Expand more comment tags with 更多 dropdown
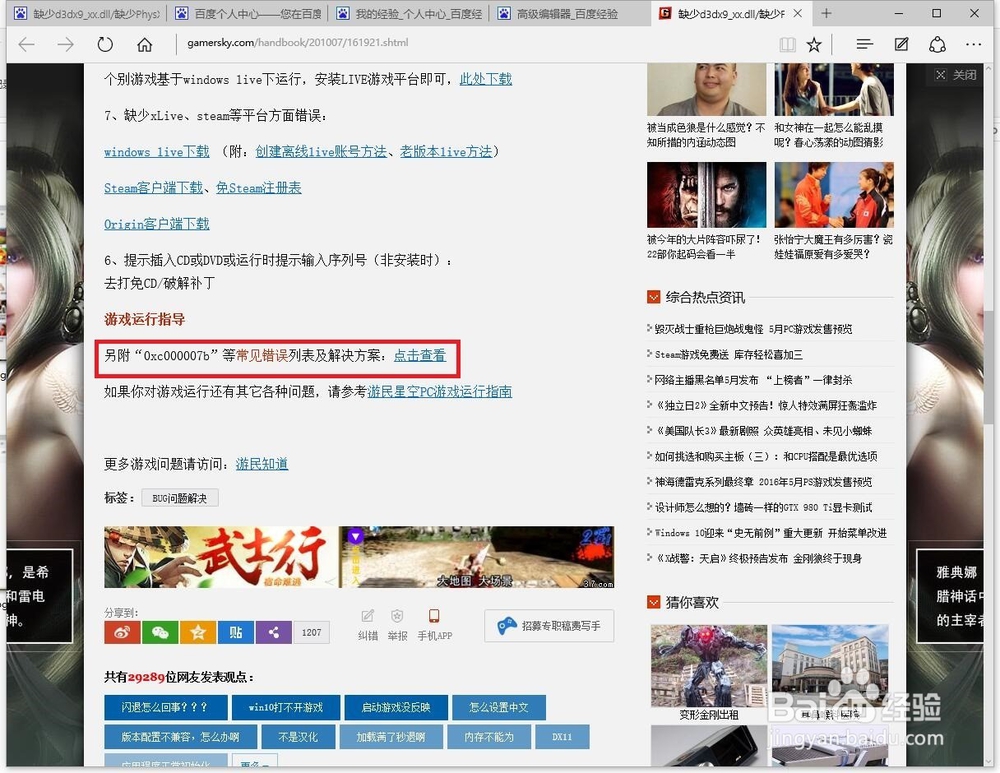Image resolution: width=1000 pixels, height=773 pixels. pos(254,762)
